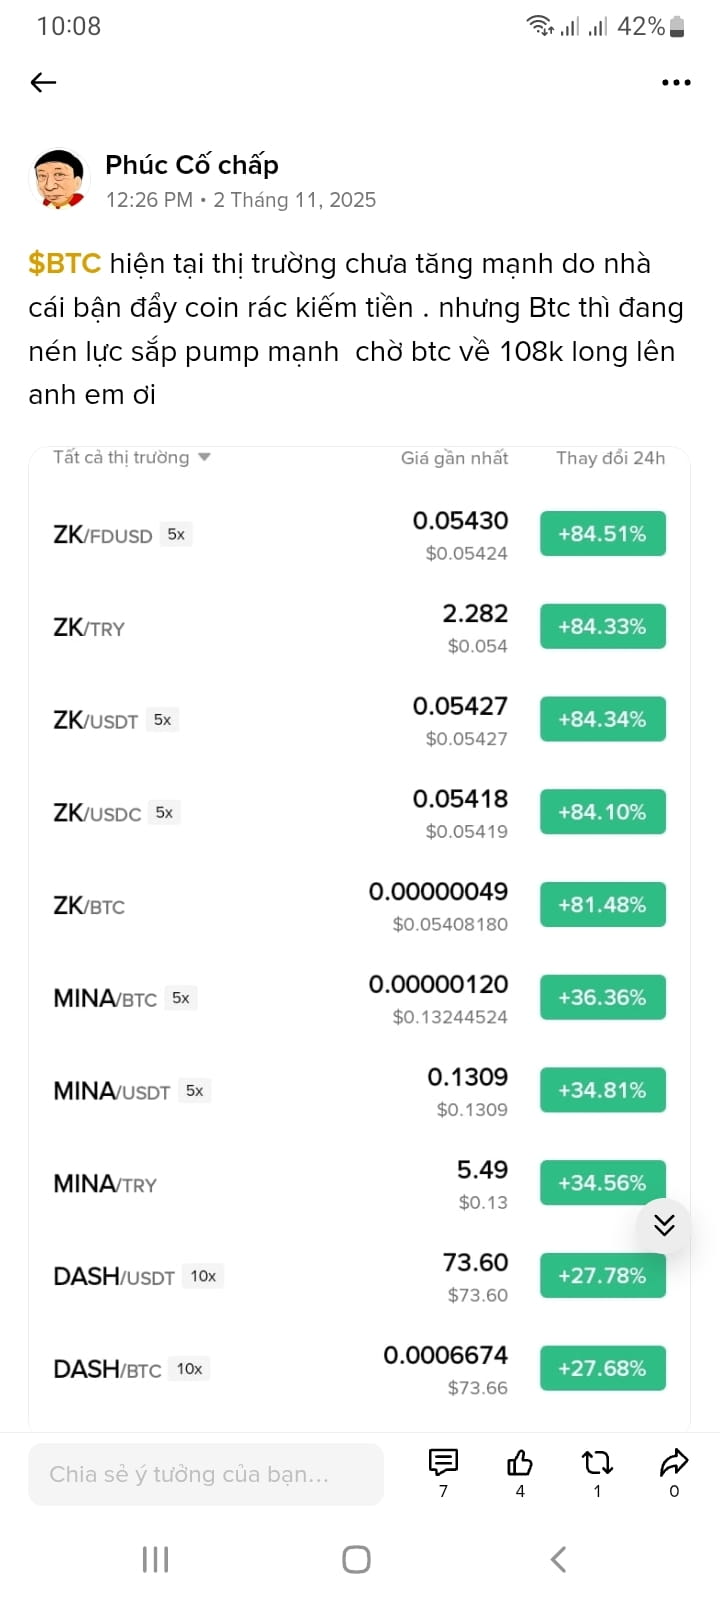Tap Android recent apps navigation icon
The width and height of the screenshot is (720, 1600).
pyautogui.click(x=155, y=1558)
